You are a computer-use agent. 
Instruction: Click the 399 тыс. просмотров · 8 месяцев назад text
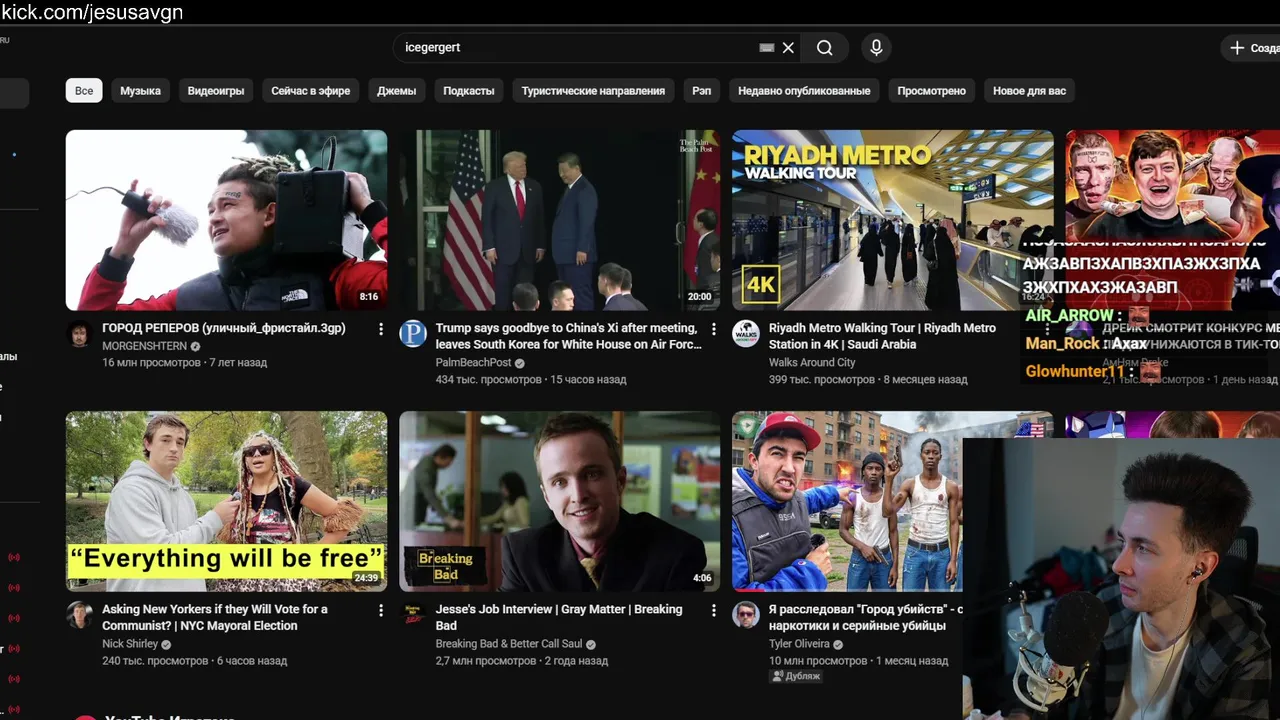pos(868,379)
